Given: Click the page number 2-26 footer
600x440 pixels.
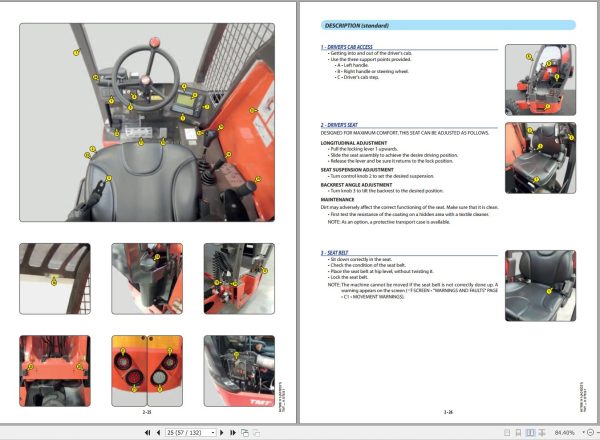Looking at the screenshot, I should [448, 412].
